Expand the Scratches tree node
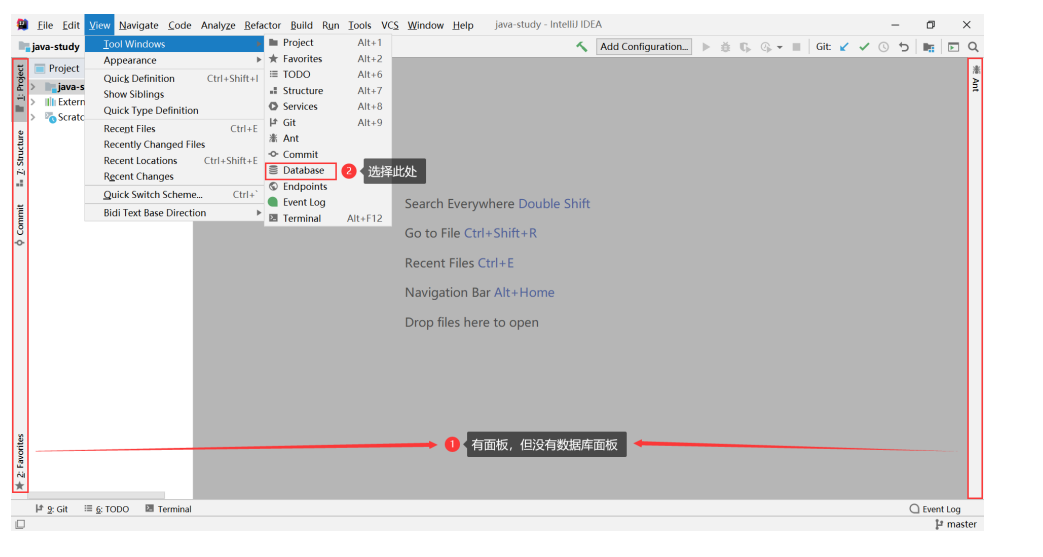 pos(33,117)
